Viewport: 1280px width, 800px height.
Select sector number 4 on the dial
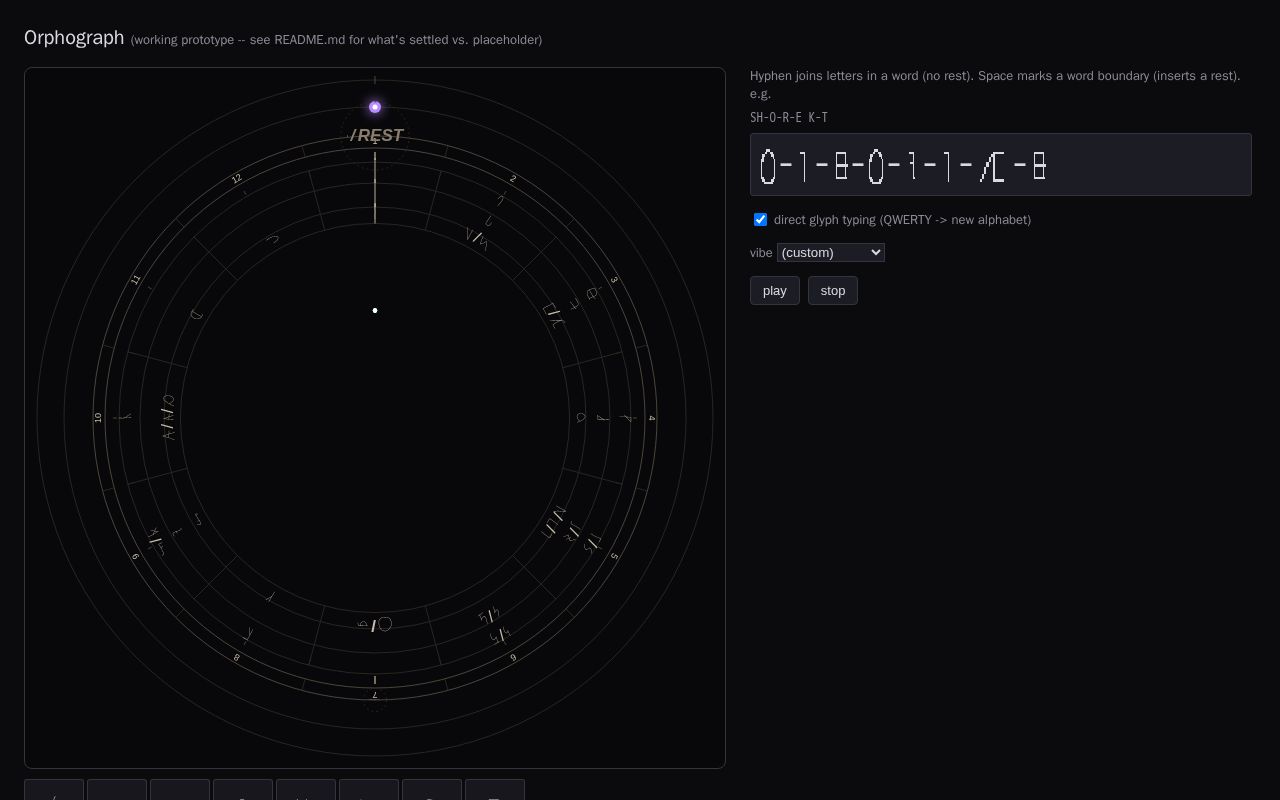(x=651, y=418)
